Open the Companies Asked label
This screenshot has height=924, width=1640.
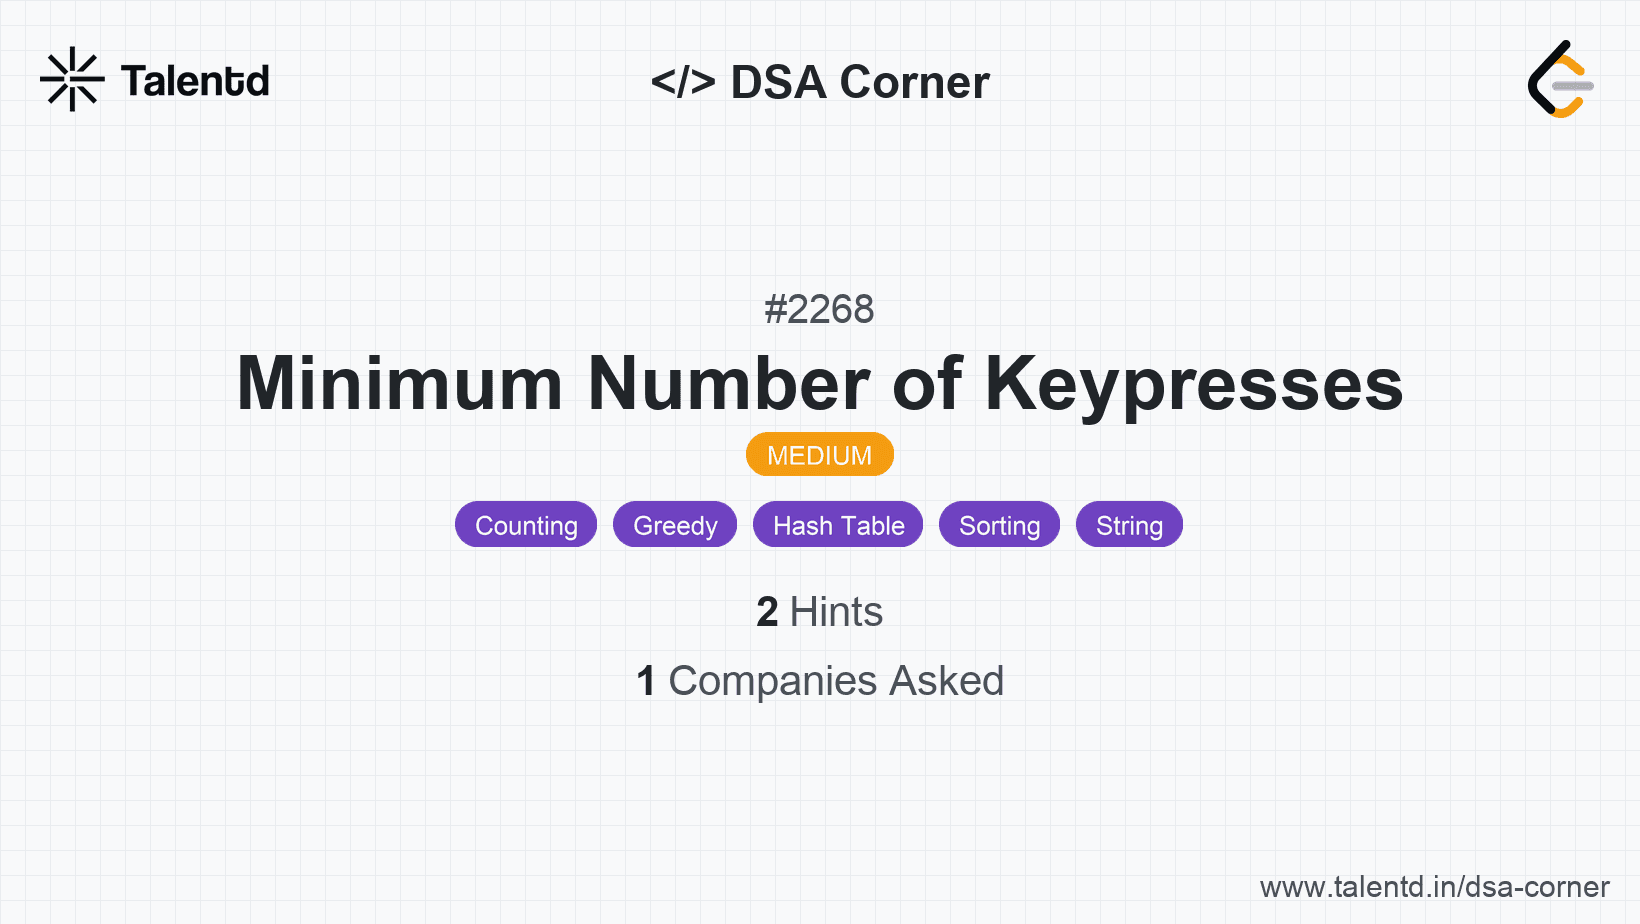pos(836,681)
